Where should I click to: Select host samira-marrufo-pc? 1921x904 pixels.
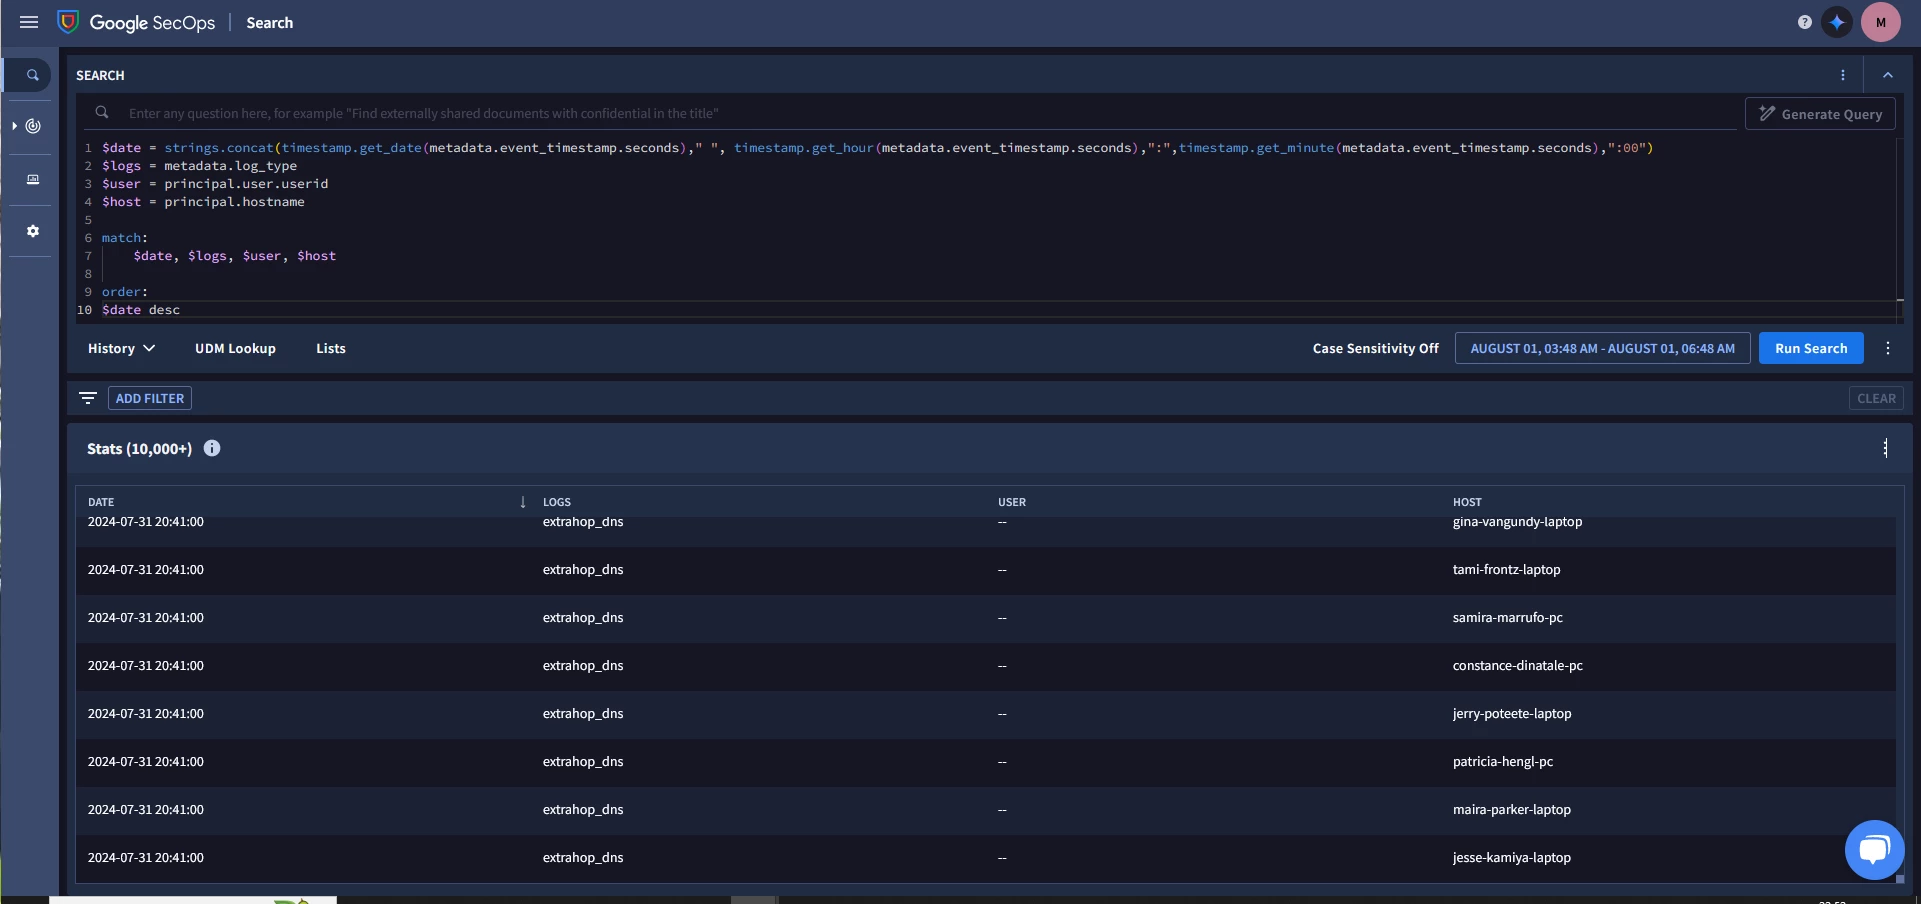point(1507,618)
